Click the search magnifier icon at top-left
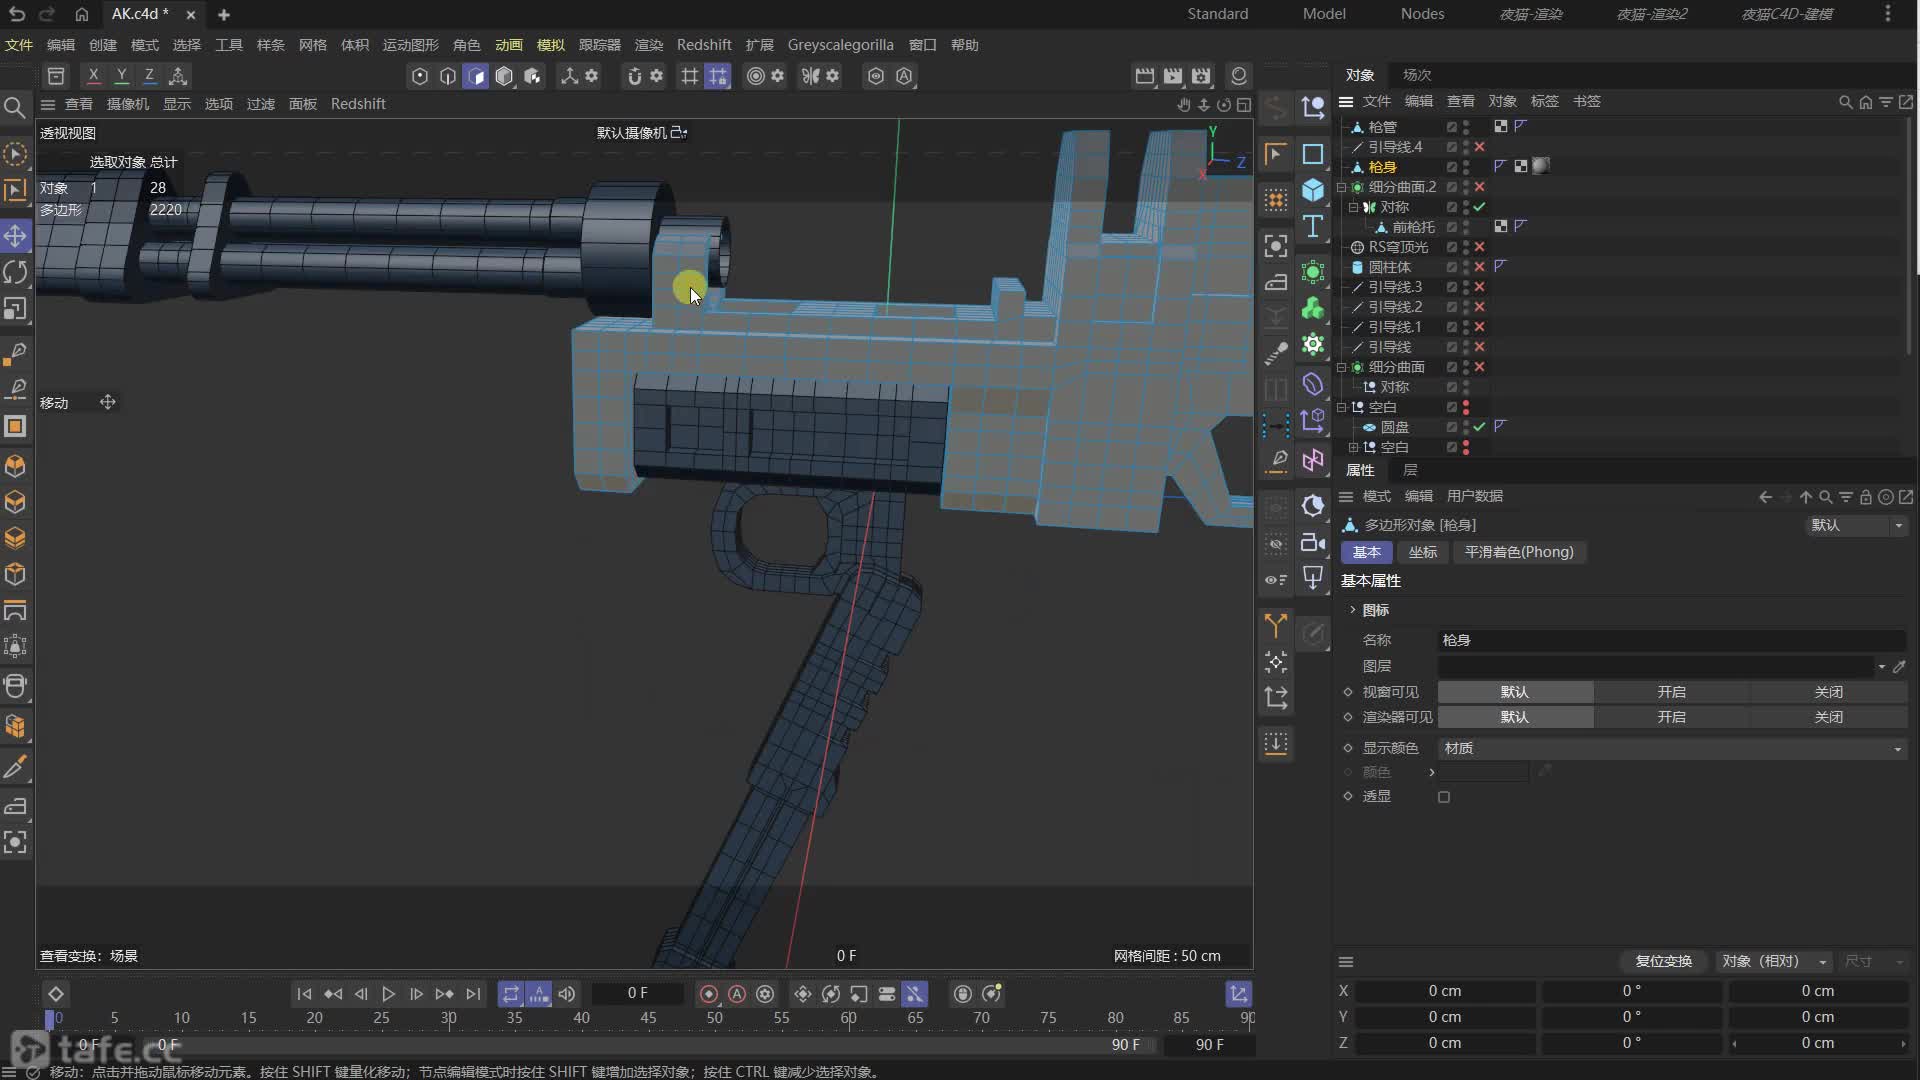The height and width of the screenshot is (1080, 1920). pyautogui.click(x=15, y=107)
